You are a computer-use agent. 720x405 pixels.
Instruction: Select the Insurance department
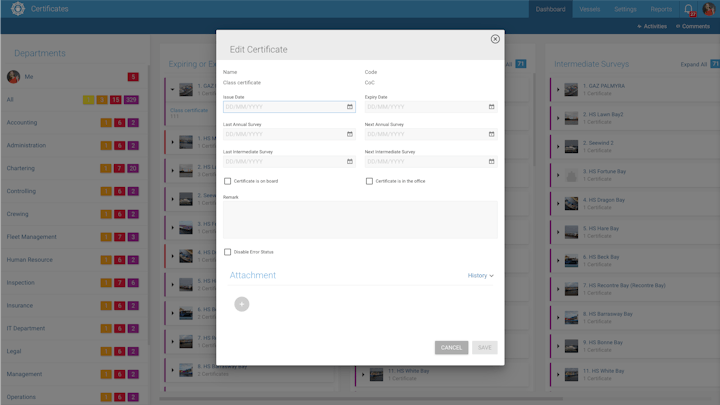click(x=20, y=305)
